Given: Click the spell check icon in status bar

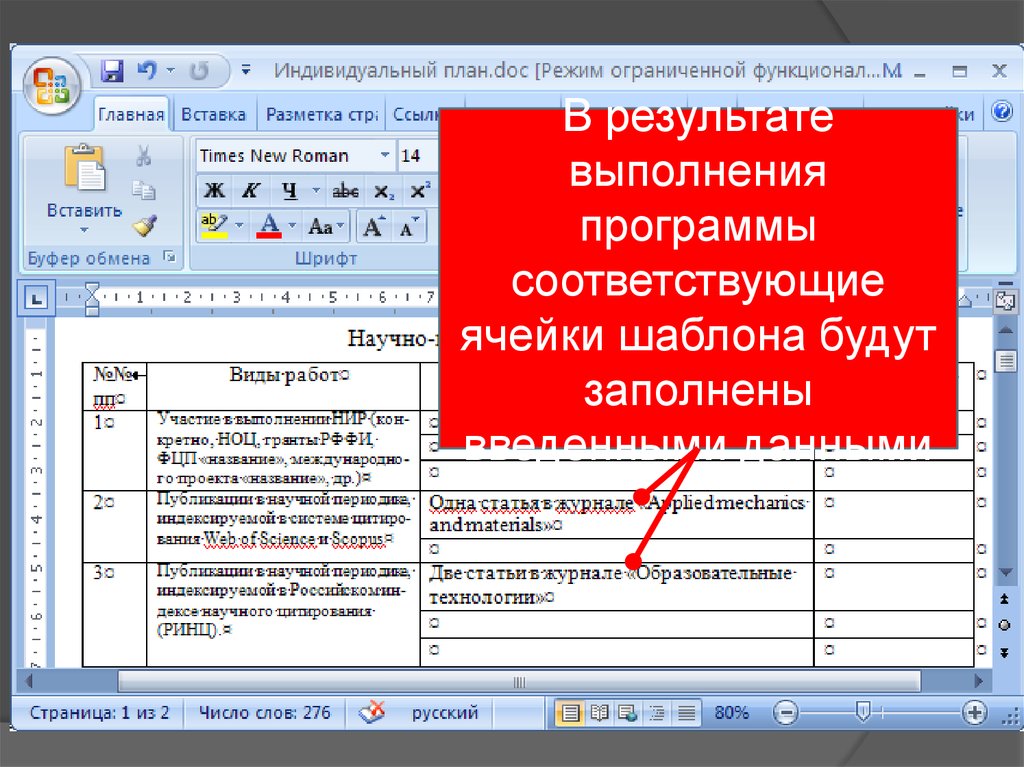Looking at the screenshot, I should click(372, 713).
